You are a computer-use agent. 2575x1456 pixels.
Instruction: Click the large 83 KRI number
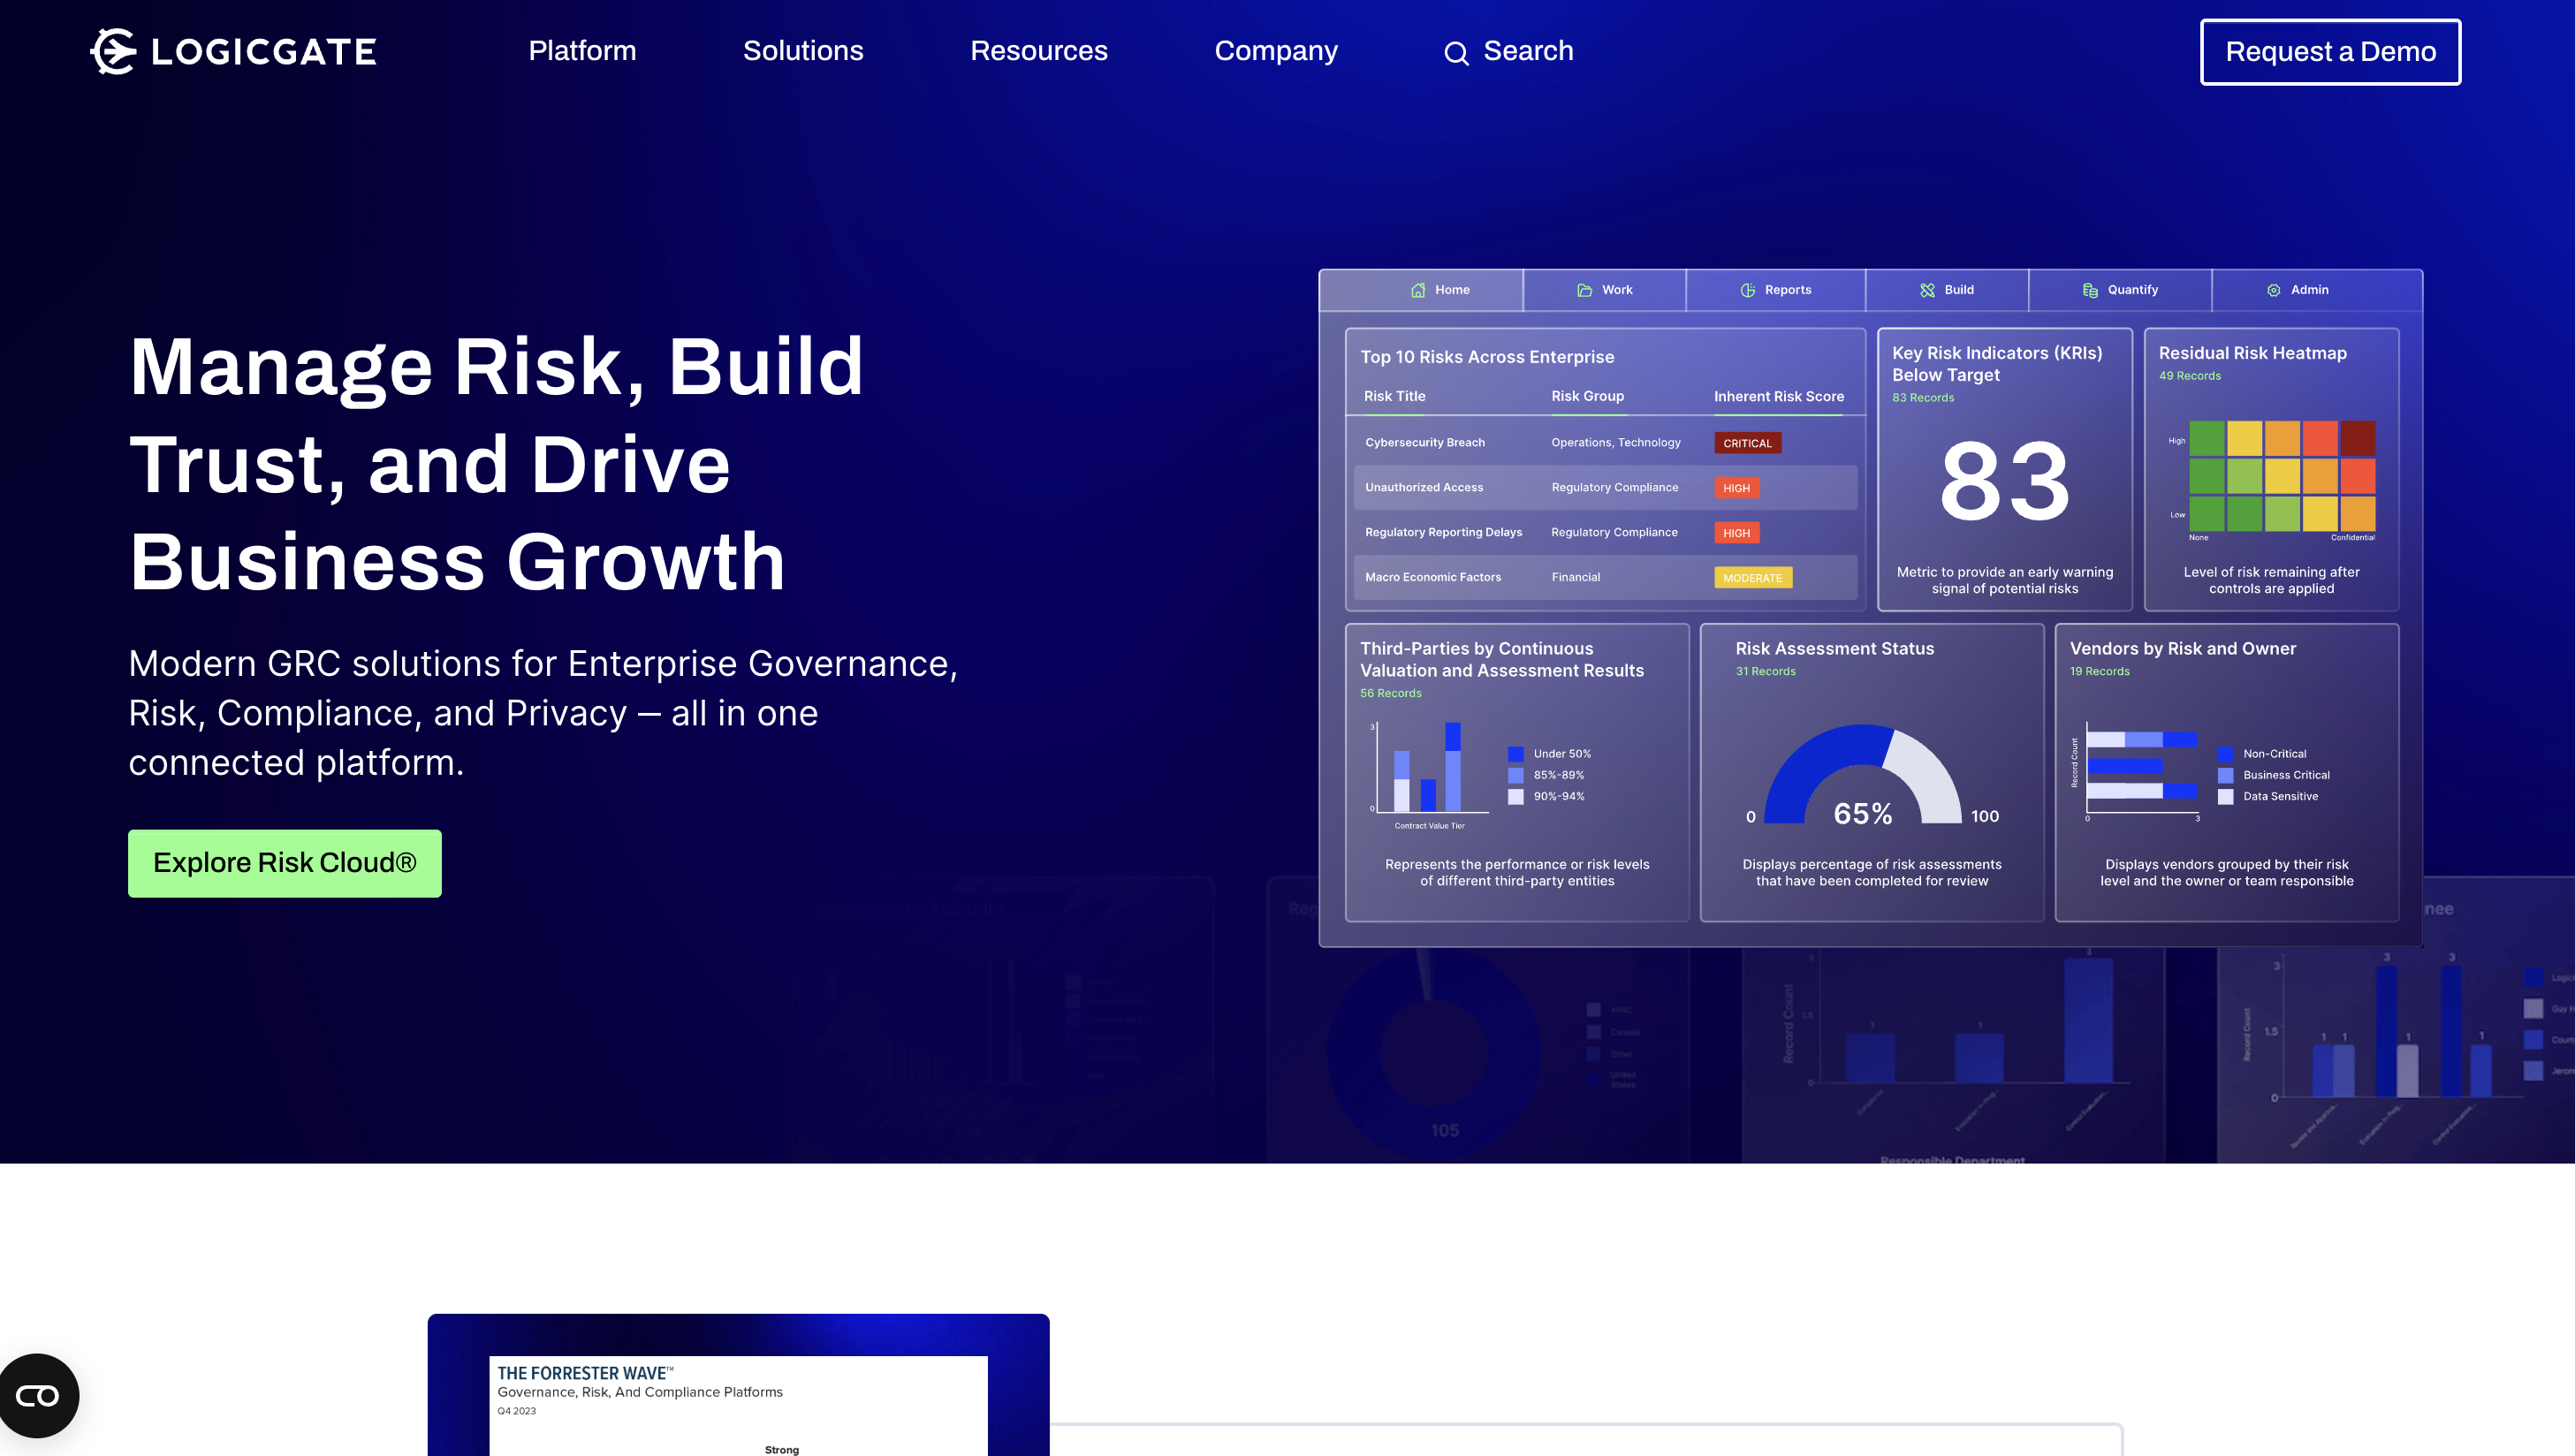tap(2004, 482)
